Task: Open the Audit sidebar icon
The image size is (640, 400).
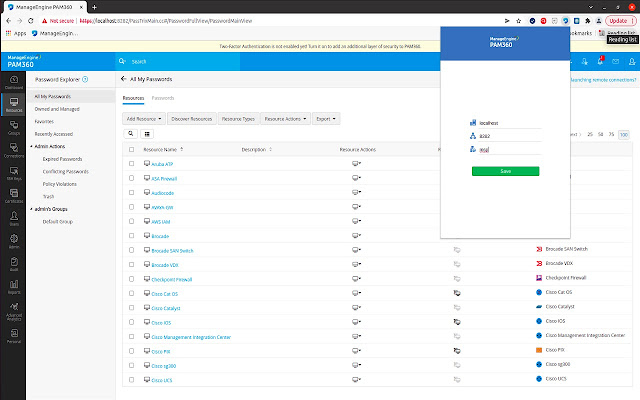Action: pos(14,264)
